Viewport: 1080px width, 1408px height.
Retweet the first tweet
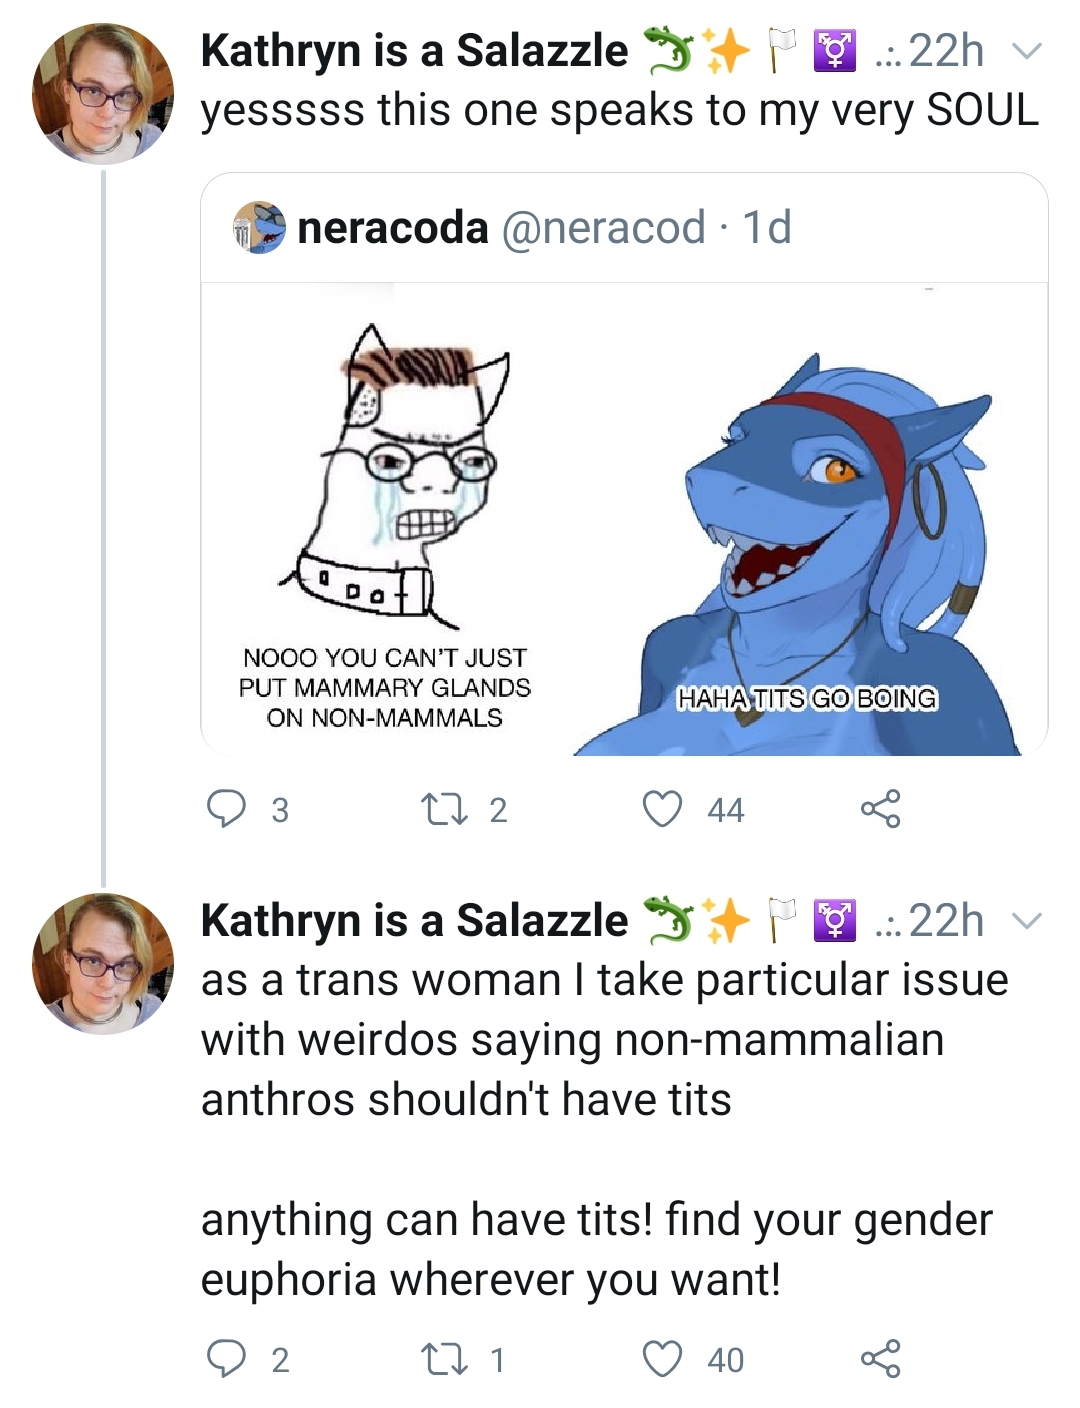pyautogui.click(x=439, y=809)
